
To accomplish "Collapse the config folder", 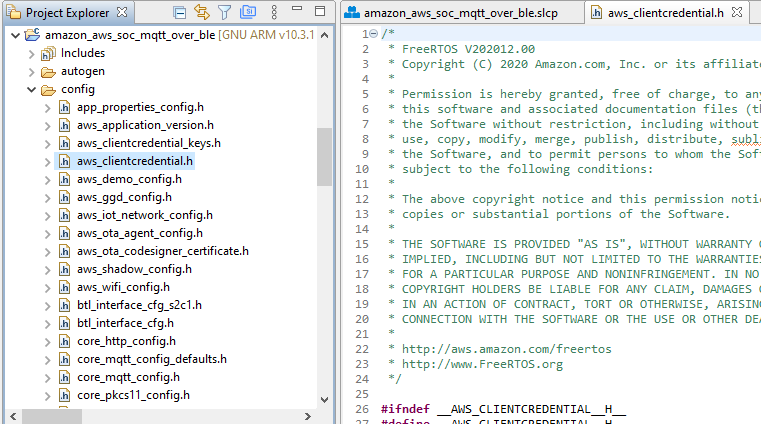I will [31, 89].
